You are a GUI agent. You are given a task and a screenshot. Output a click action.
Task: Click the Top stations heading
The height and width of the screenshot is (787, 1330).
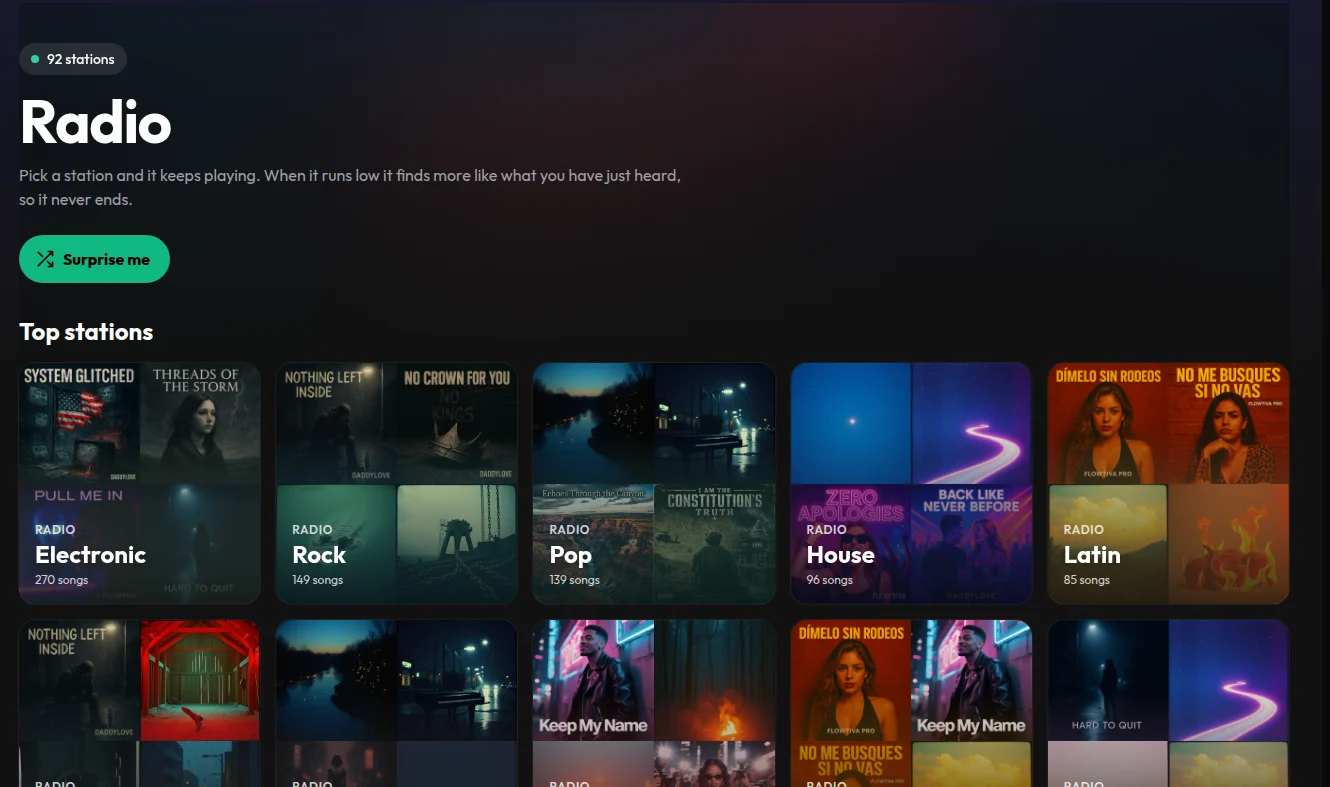point(86,332)
